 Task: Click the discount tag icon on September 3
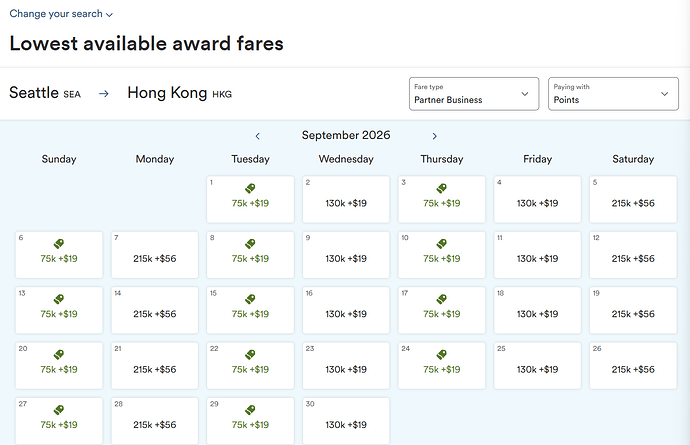[x=442, y=188]
